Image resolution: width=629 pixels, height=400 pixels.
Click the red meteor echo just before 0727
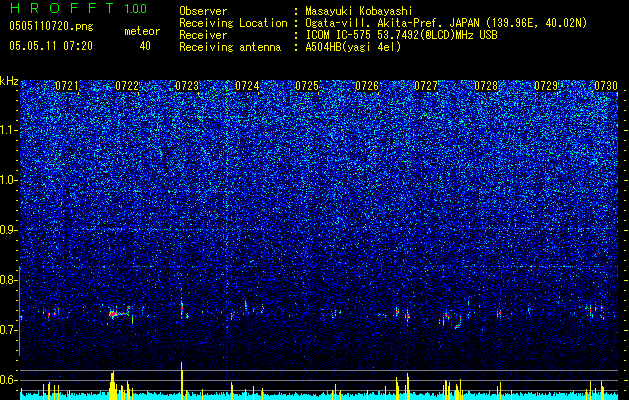(x=408, y=316)
